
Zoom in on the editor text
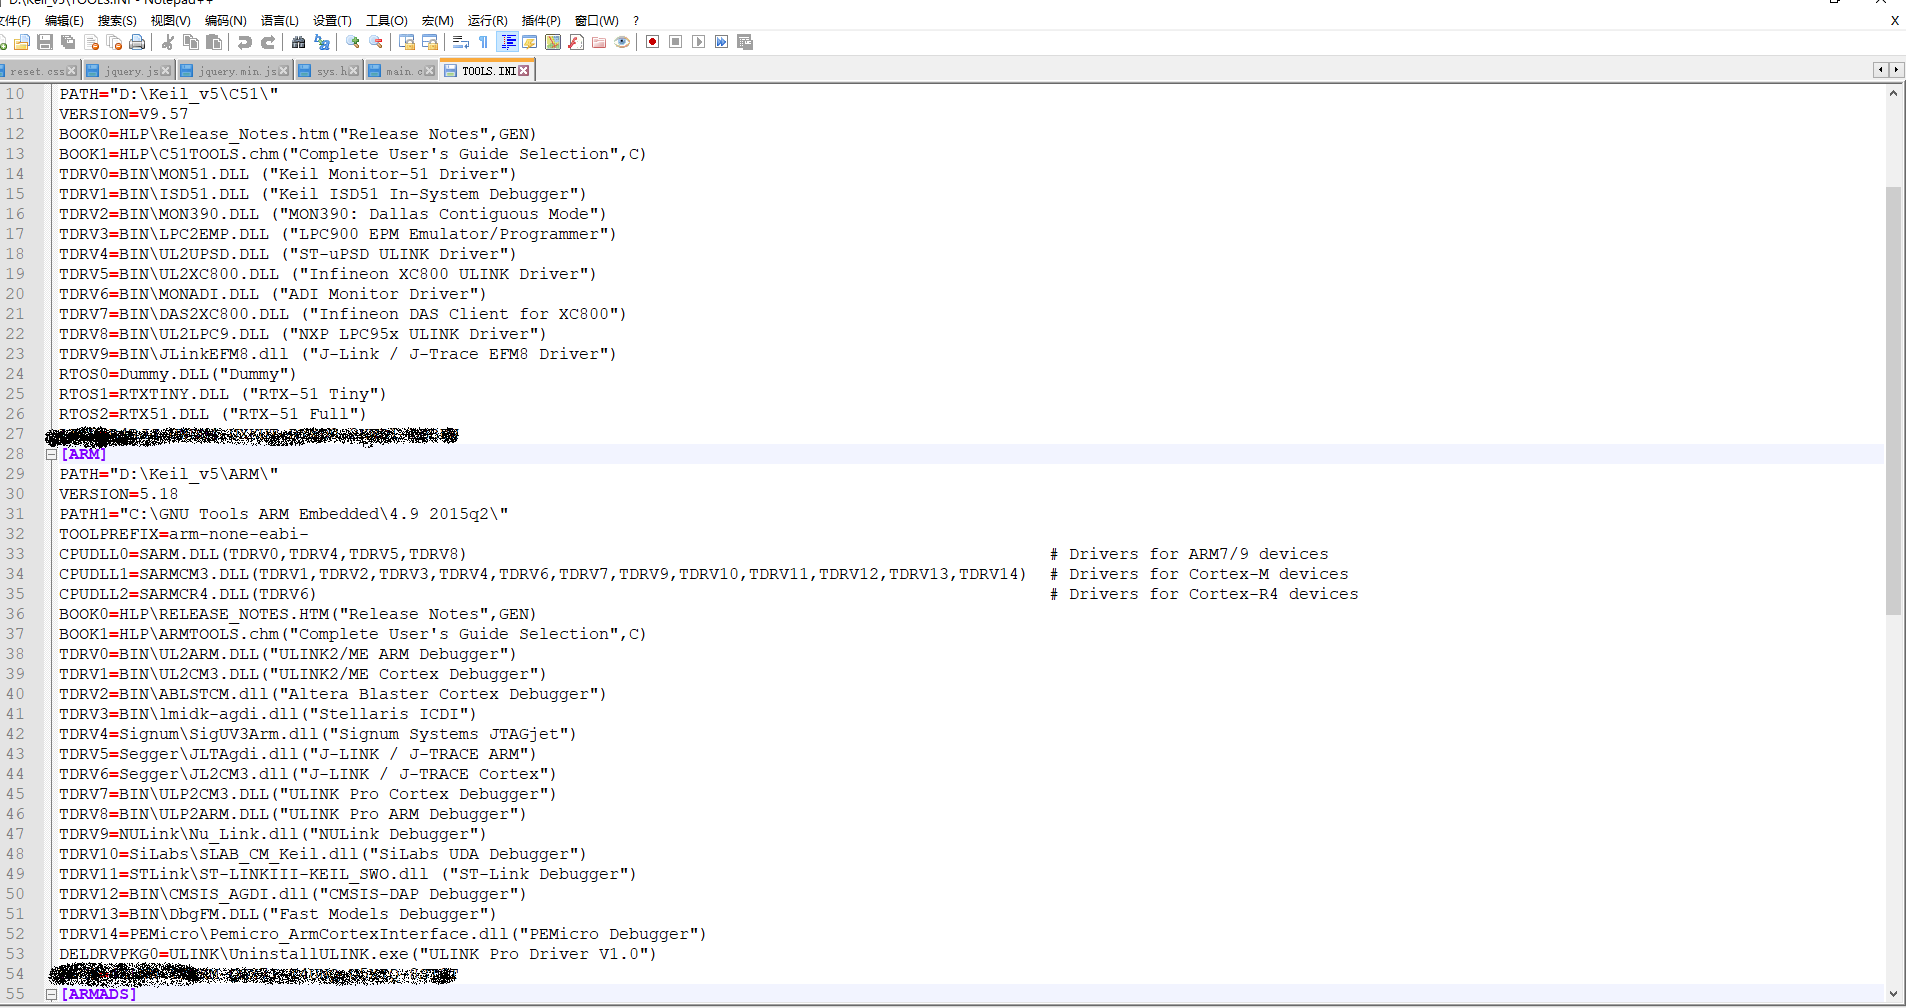353,42
